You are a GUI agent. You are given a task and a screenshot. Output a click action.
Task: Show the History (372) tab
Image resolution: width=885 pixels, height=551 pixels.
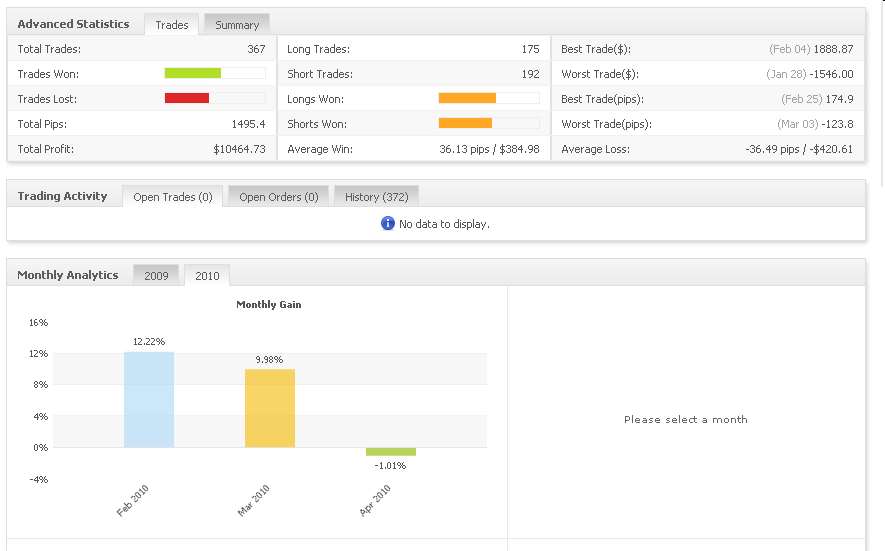coord(377,197)
